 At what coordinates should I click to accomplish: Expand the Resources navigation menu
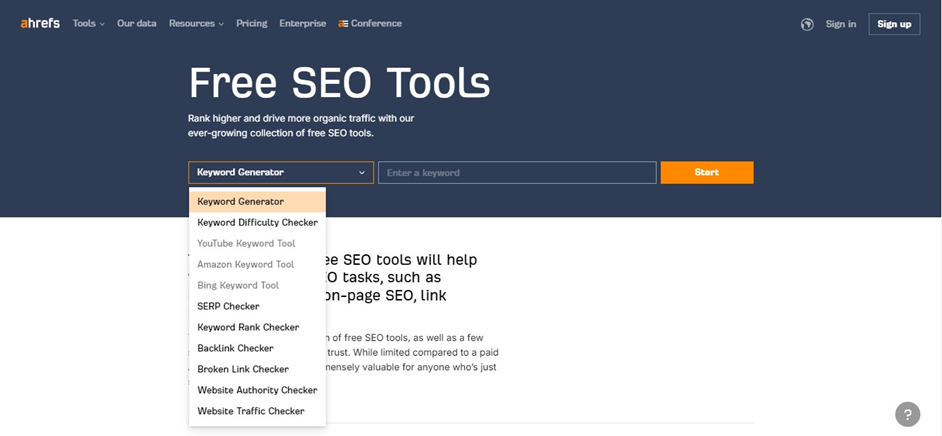[x=196, y=24]
